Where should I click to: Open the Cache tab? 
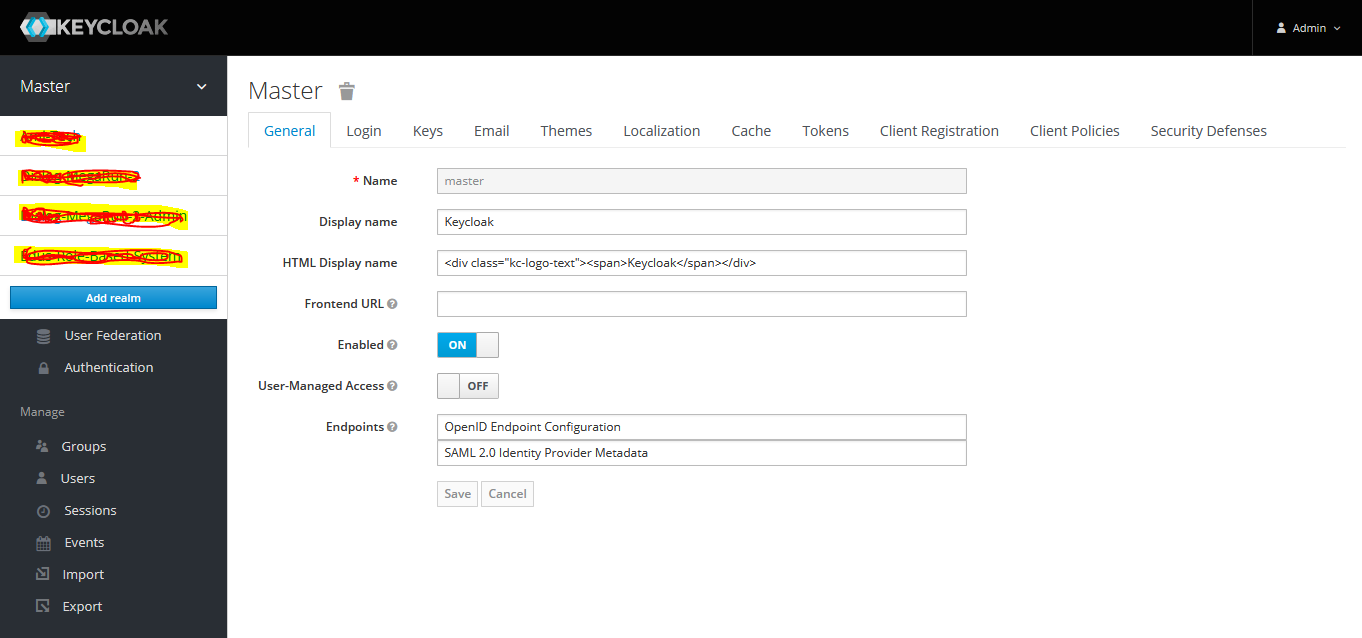click(751, 130)
